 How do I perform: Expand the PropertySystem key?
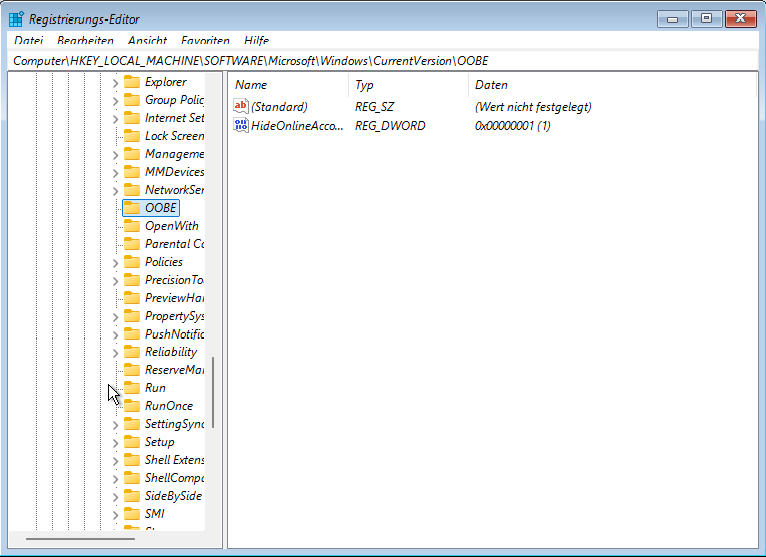pyautogui.click(x=115, y=317)
